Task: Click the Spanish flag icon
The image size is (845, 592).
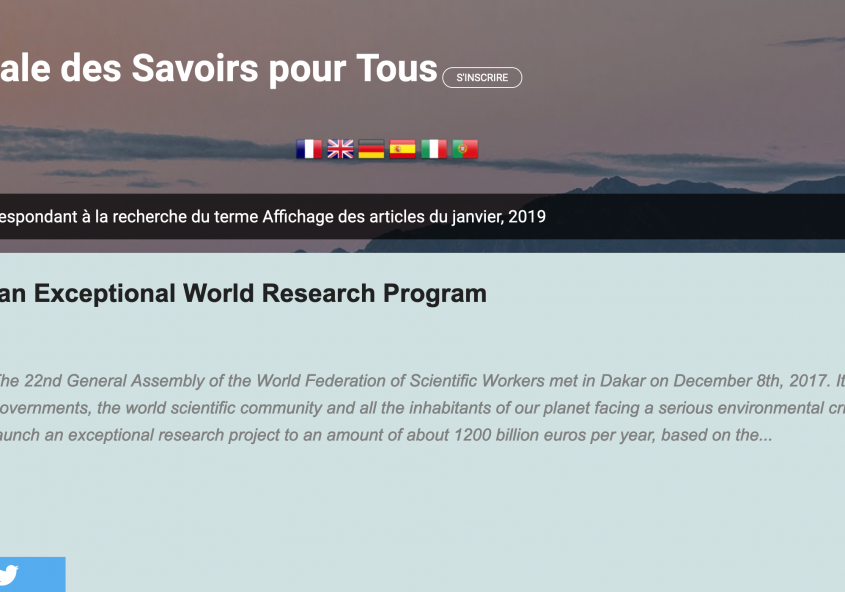Action: tap(402, 149)
